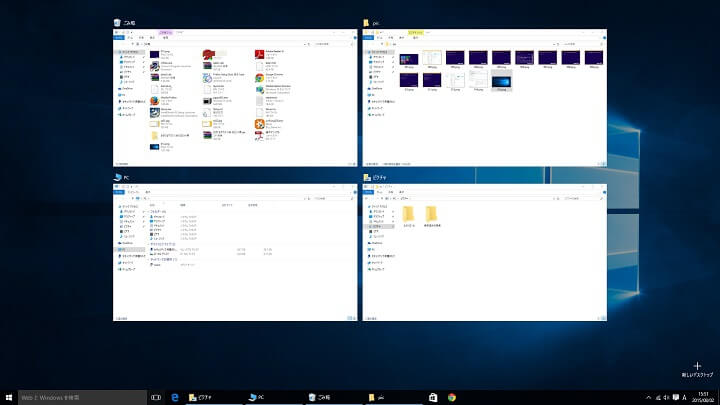Open the volume icon in system tray
Screen dimensions: 720x405
pyautogui.click(x=666, y=398)
